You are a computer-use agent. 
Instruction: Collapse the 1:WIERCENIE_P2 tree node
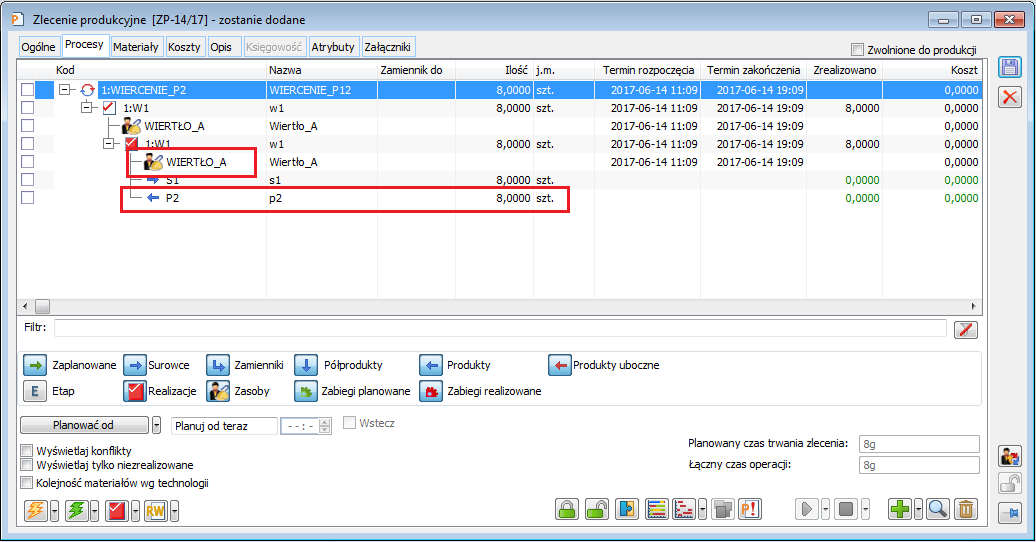[x=65, y=89]
